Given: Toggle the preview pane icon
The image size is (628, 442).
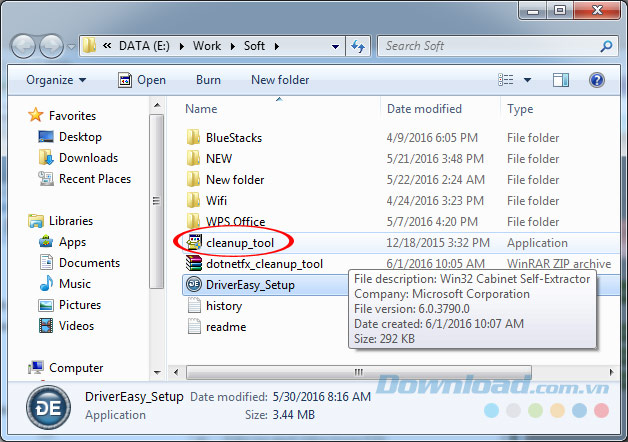Looking at the screenshot, I should click(561, 80).
